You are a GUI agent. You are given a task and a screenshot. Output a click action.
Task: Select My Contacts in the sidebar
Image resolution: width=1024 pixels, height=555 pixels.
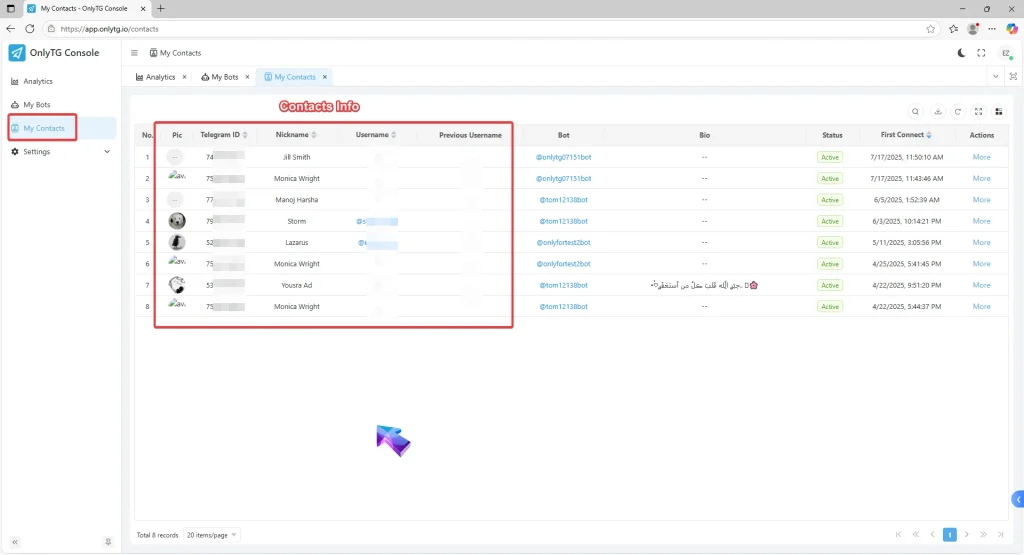tap(44, 128)
